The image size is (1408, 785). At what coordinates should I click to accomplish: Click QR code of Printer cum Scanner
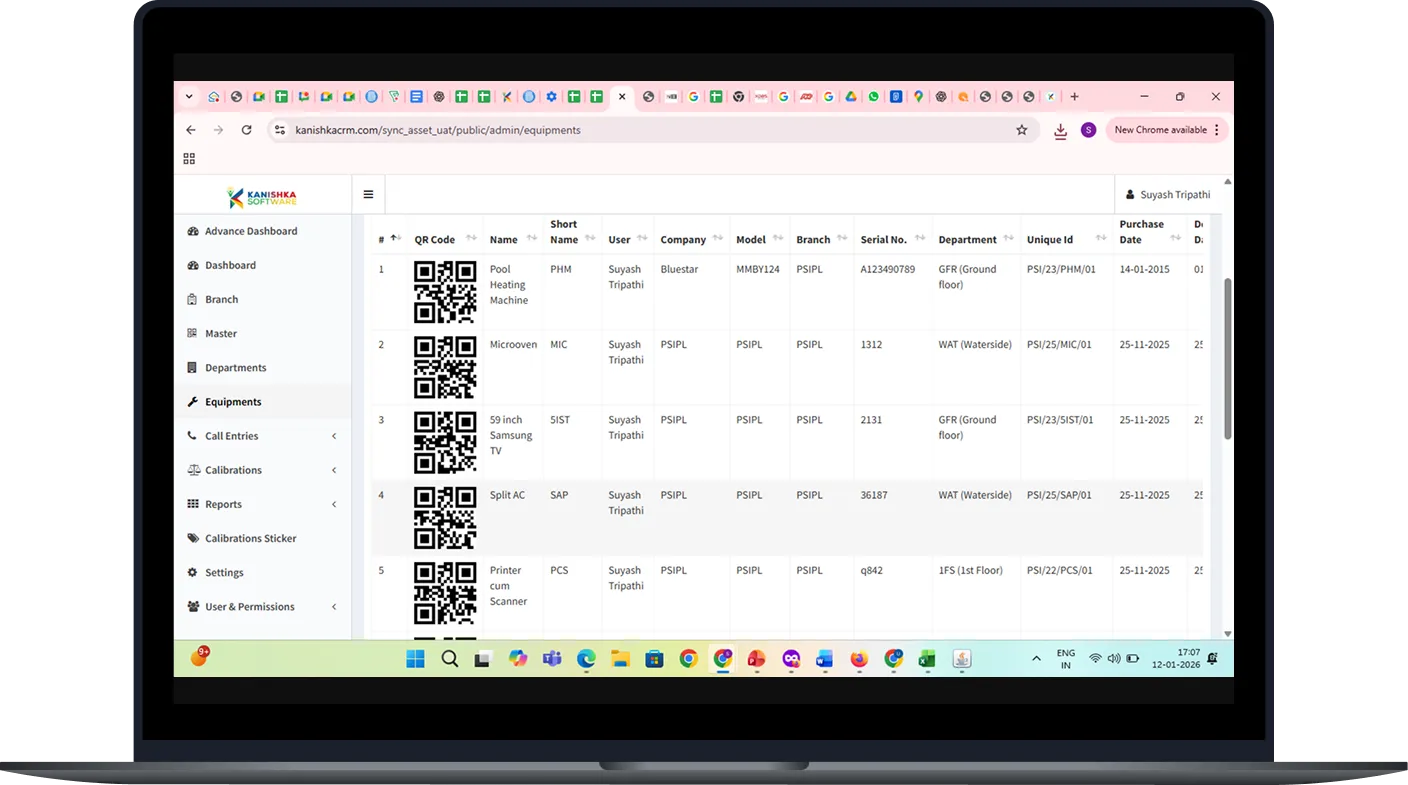tap(445, 593)
